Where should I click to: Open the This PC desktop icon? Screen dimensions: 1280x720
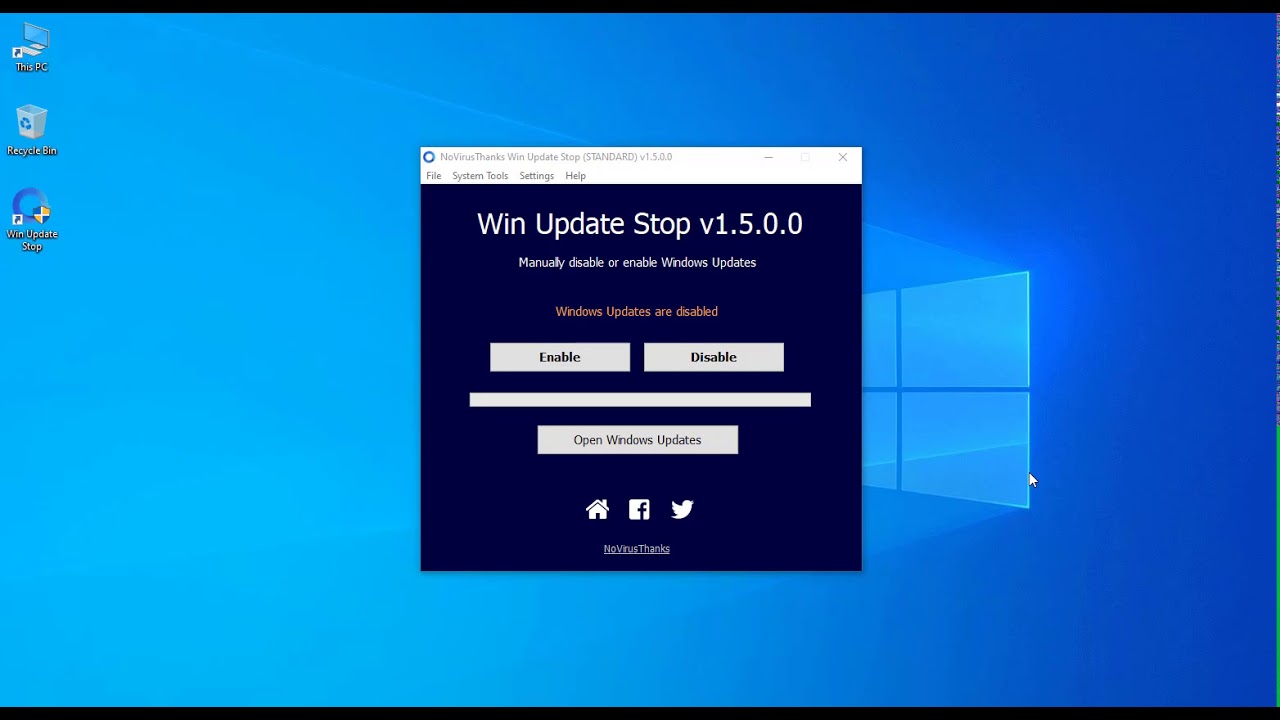[x=31, y=48]
